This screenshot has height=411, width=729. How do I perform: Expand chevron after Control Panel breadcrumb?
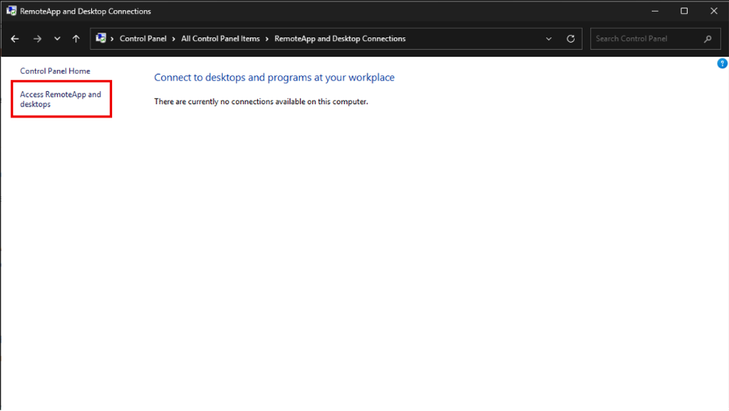tap(173, 39)
